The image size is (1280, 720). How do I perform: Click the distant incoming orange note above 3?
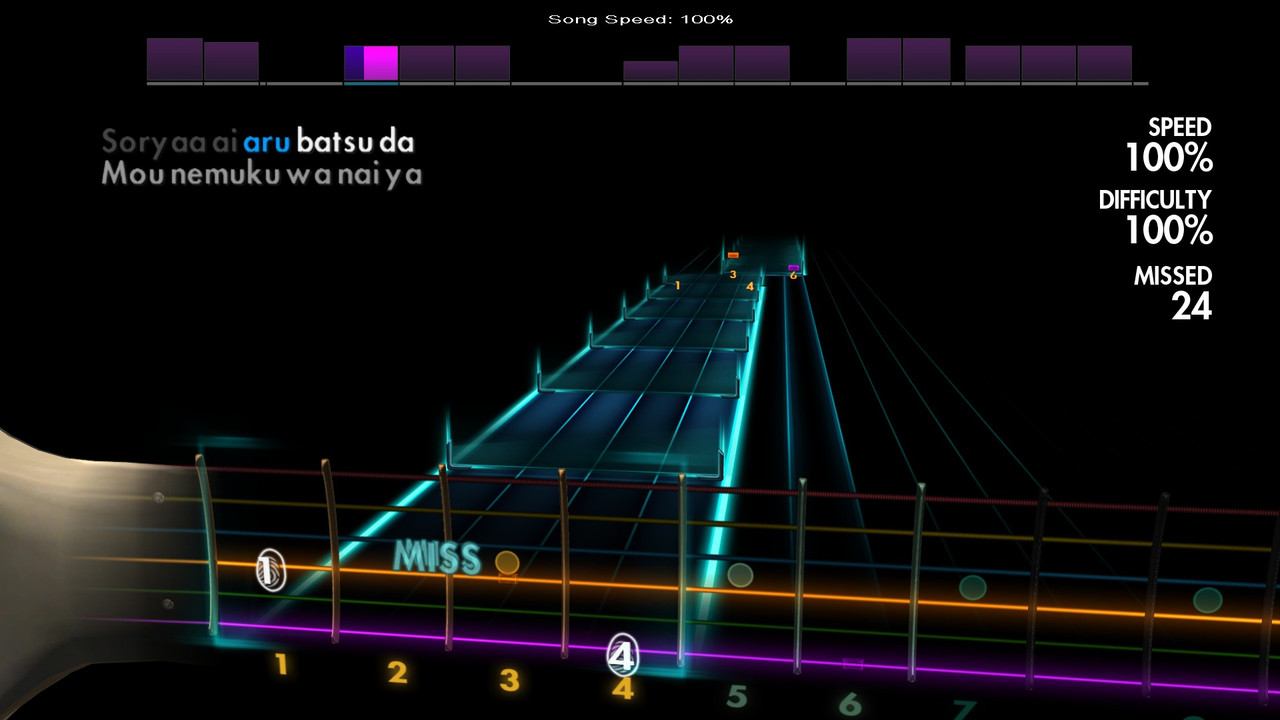pos(733,255)
